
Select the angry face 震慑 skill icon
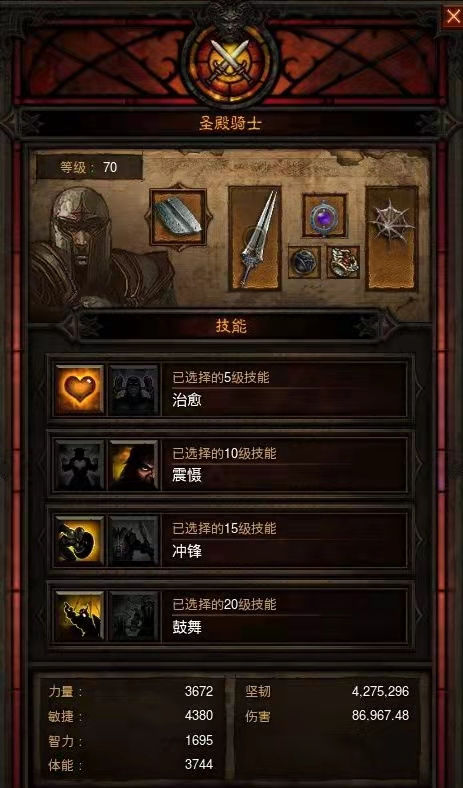134,465
